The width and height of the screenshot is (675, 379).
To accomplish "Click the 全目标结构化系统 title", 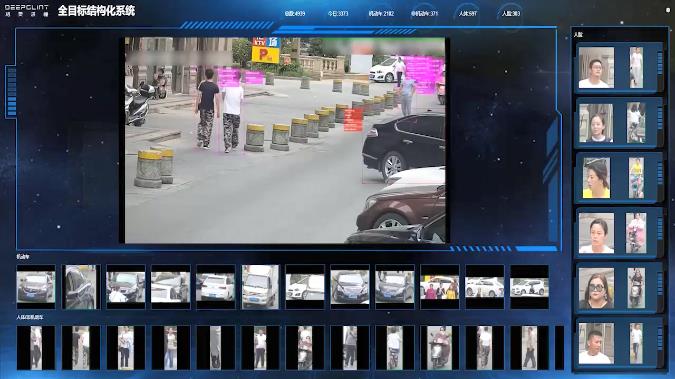I will (x=96, y=11).
